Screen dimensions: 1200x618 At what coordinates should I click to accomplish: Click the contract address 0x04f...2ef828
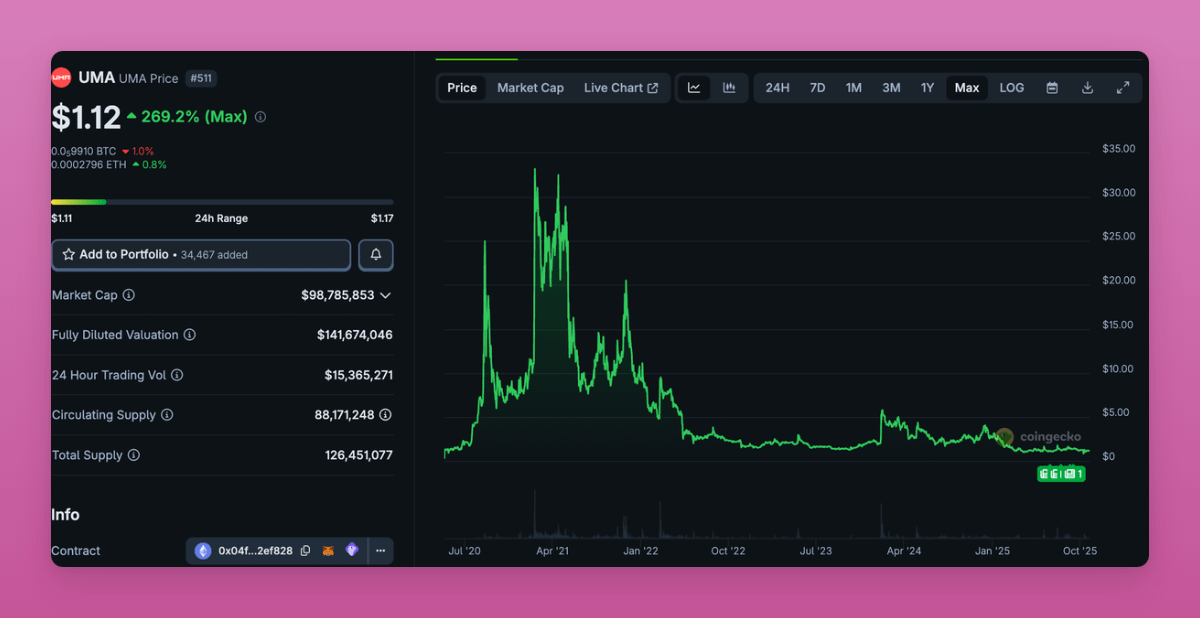click(x=255, y=551)
